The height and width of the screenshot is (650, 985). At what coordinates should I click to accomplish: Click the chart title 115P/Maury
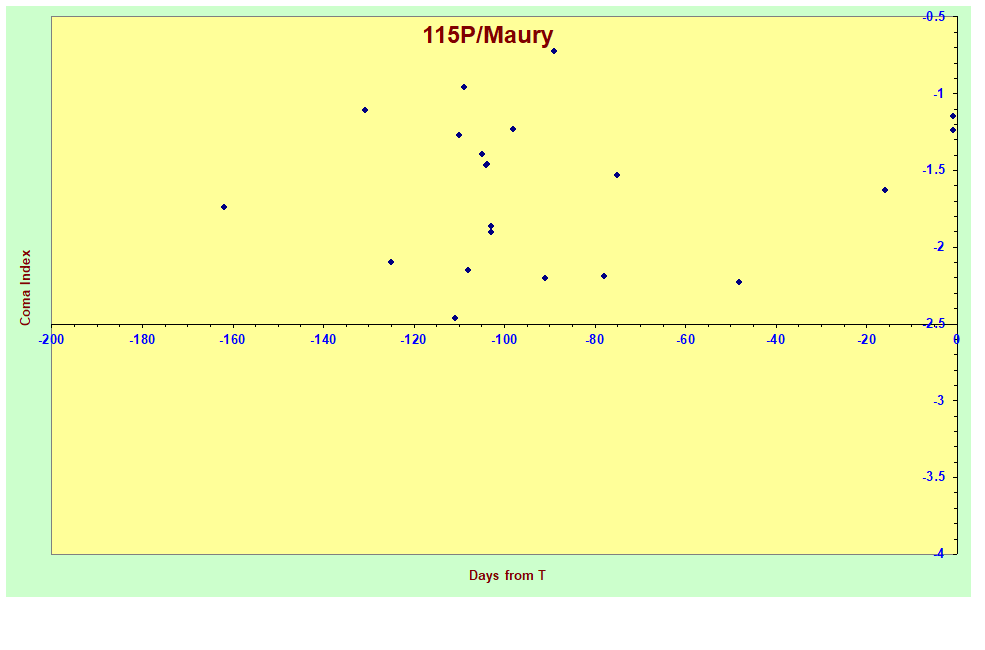click(x=487, y=35)
